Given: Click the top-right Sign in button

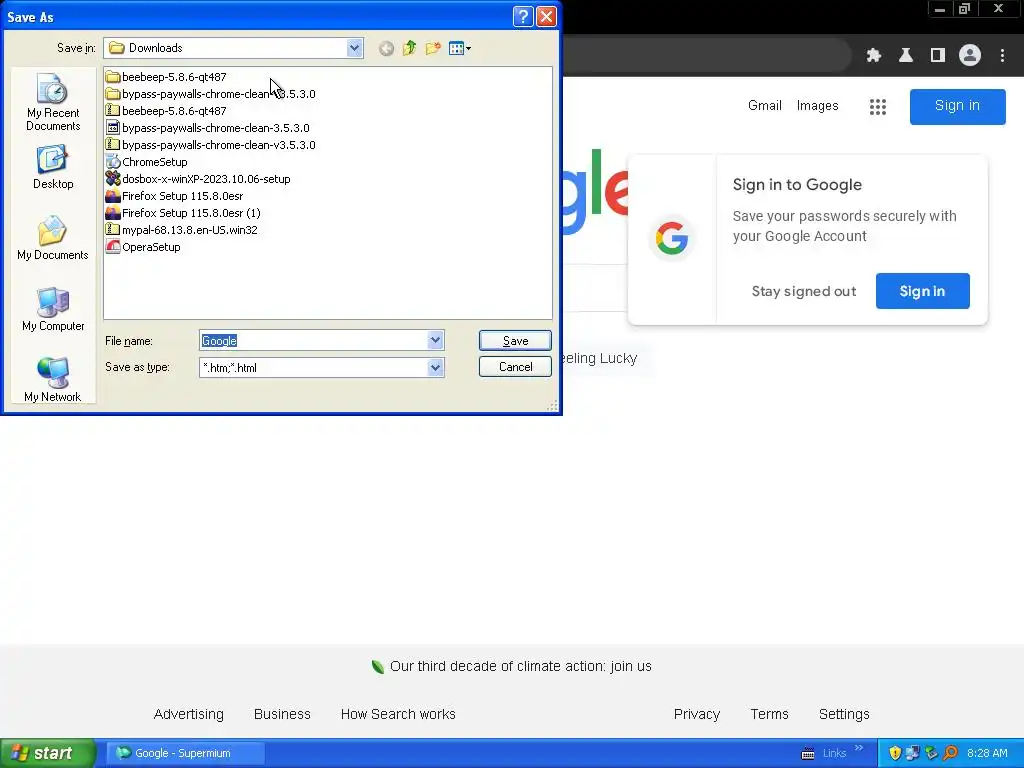Looking at the screenshot, I should (957, 106).
